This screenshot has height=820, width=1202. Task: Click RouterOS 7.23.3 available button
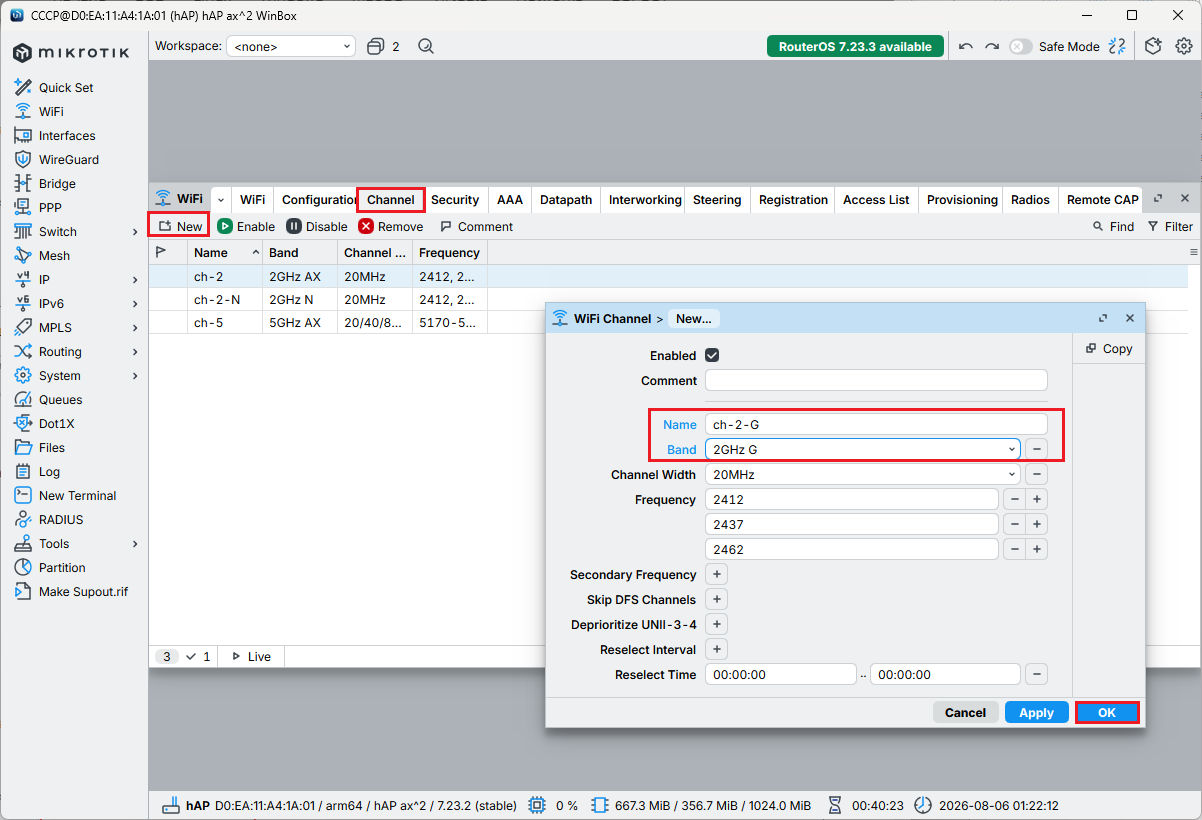(855, 46)
